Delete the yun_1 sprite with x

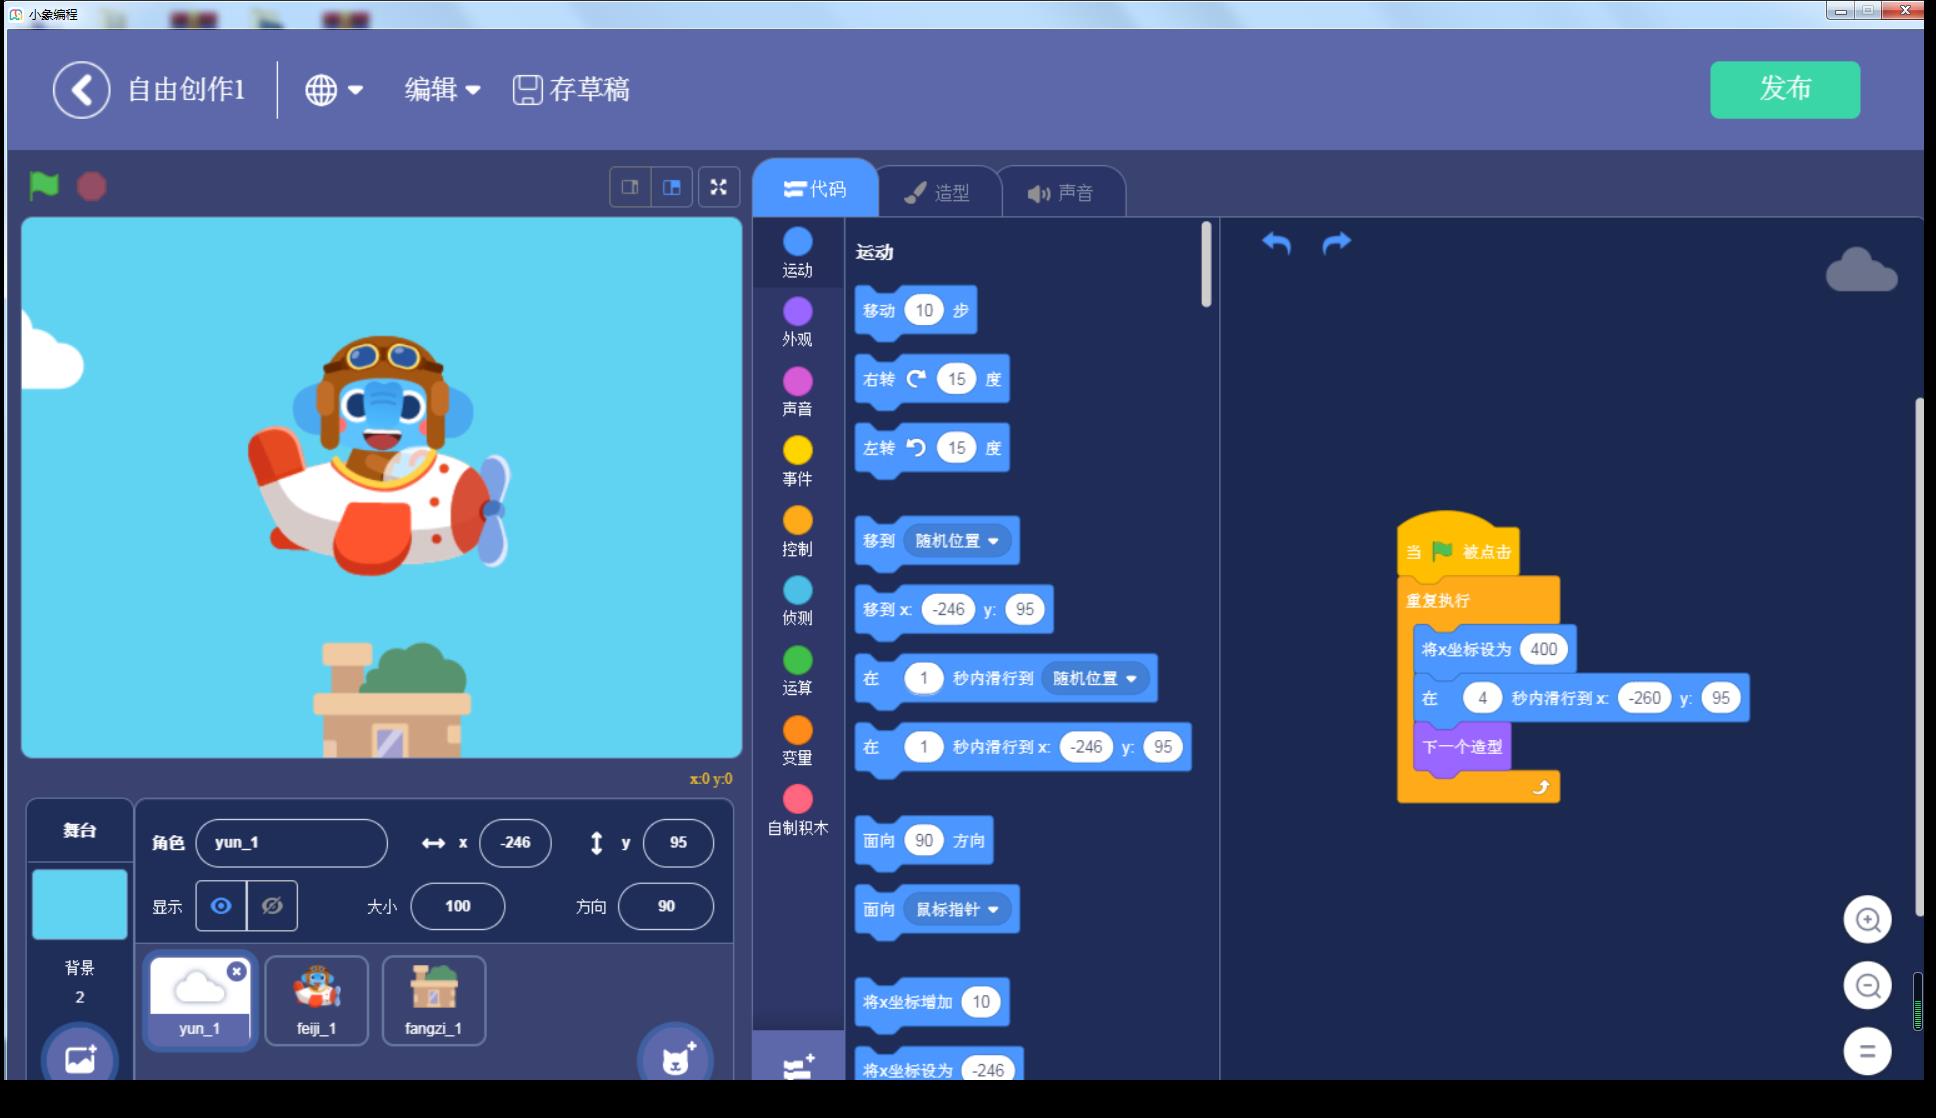click(x=236, y=971)
